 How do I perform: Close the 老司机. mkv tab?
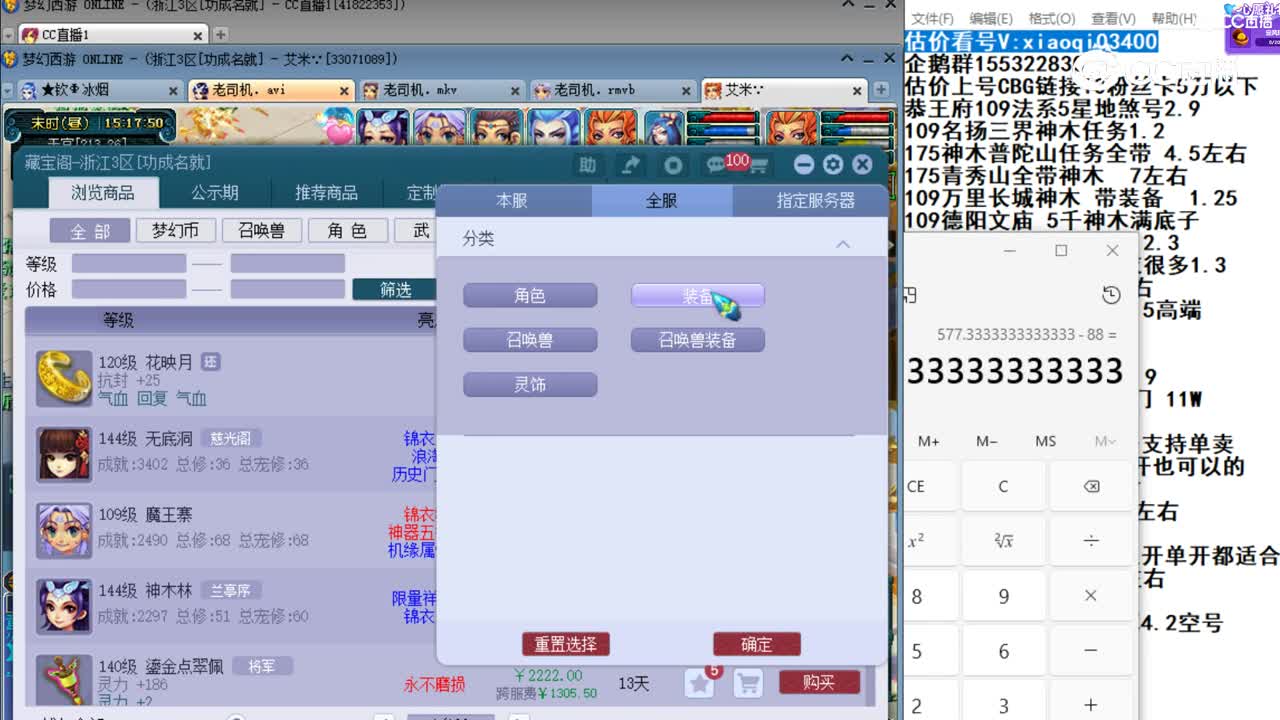tap(514, 90)
